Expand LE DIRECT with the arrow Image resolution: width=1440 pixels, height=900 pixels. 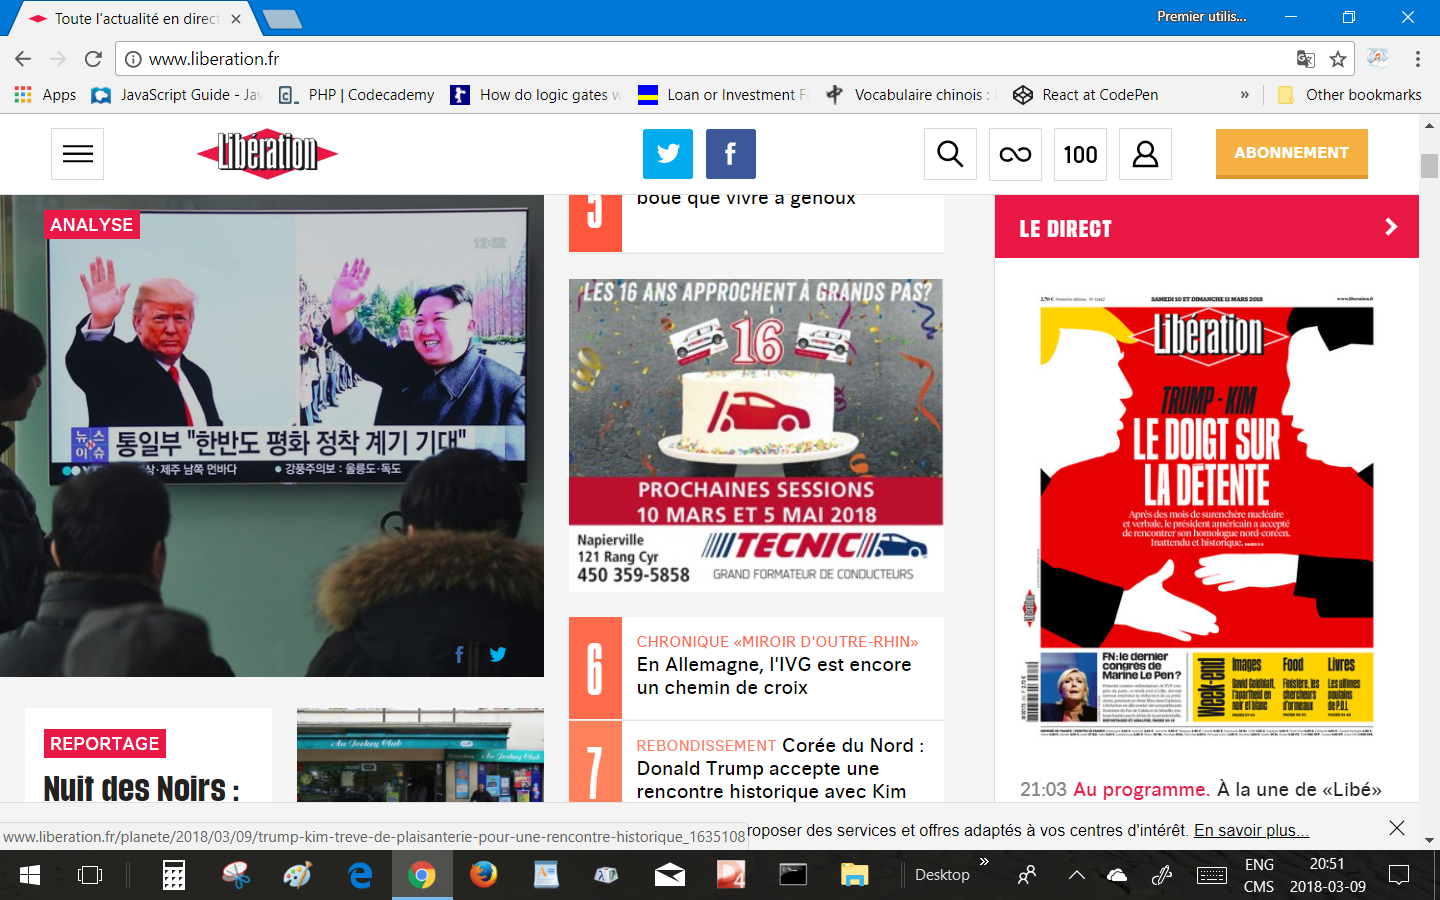tap(1391, 227)
